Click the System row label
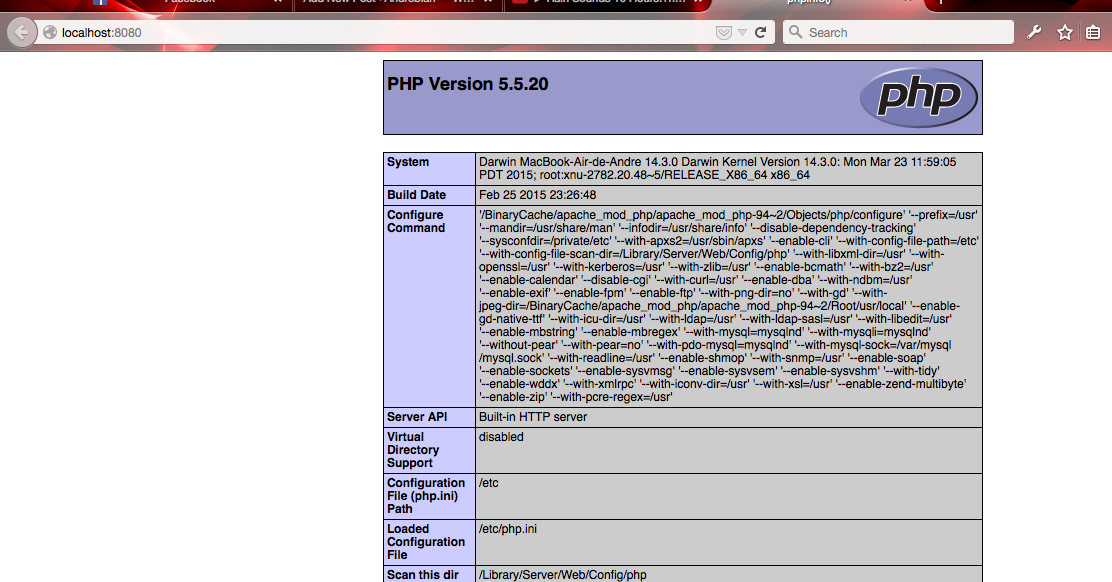Viewport: 1112px width, 582px height. click(408, 162)
